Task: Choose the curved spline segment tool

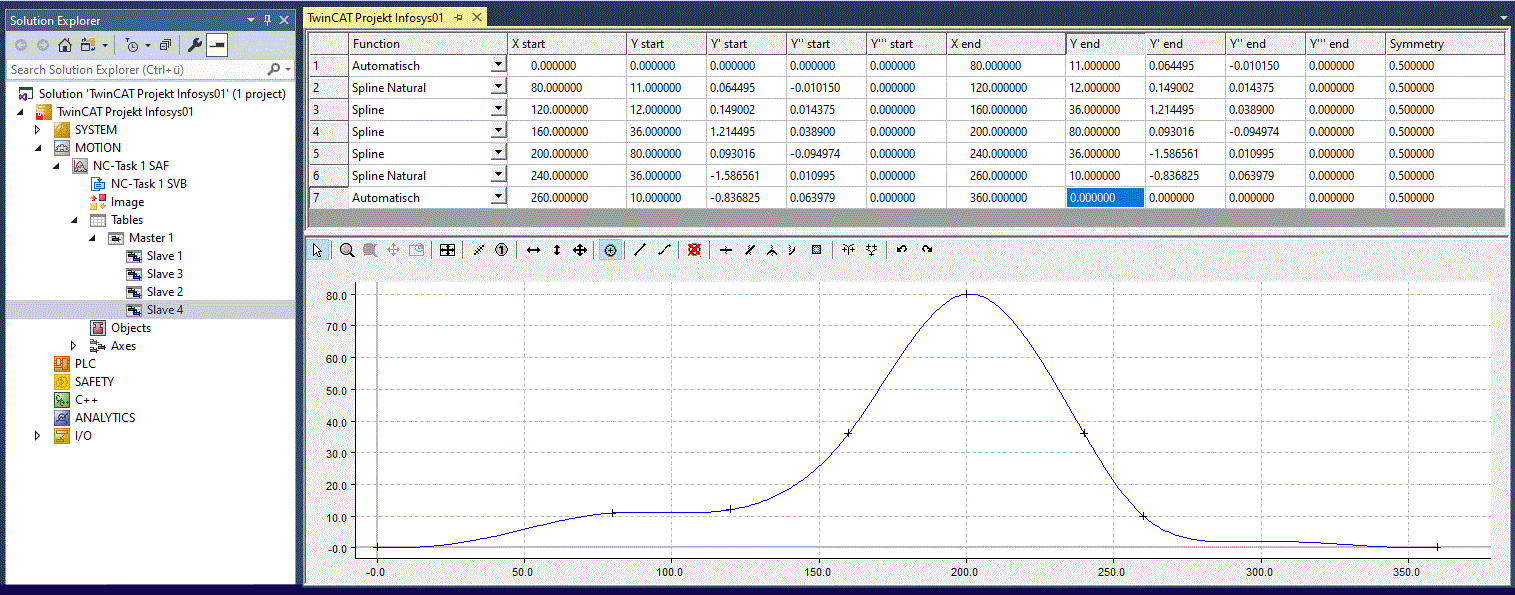Action: [663, 250]
